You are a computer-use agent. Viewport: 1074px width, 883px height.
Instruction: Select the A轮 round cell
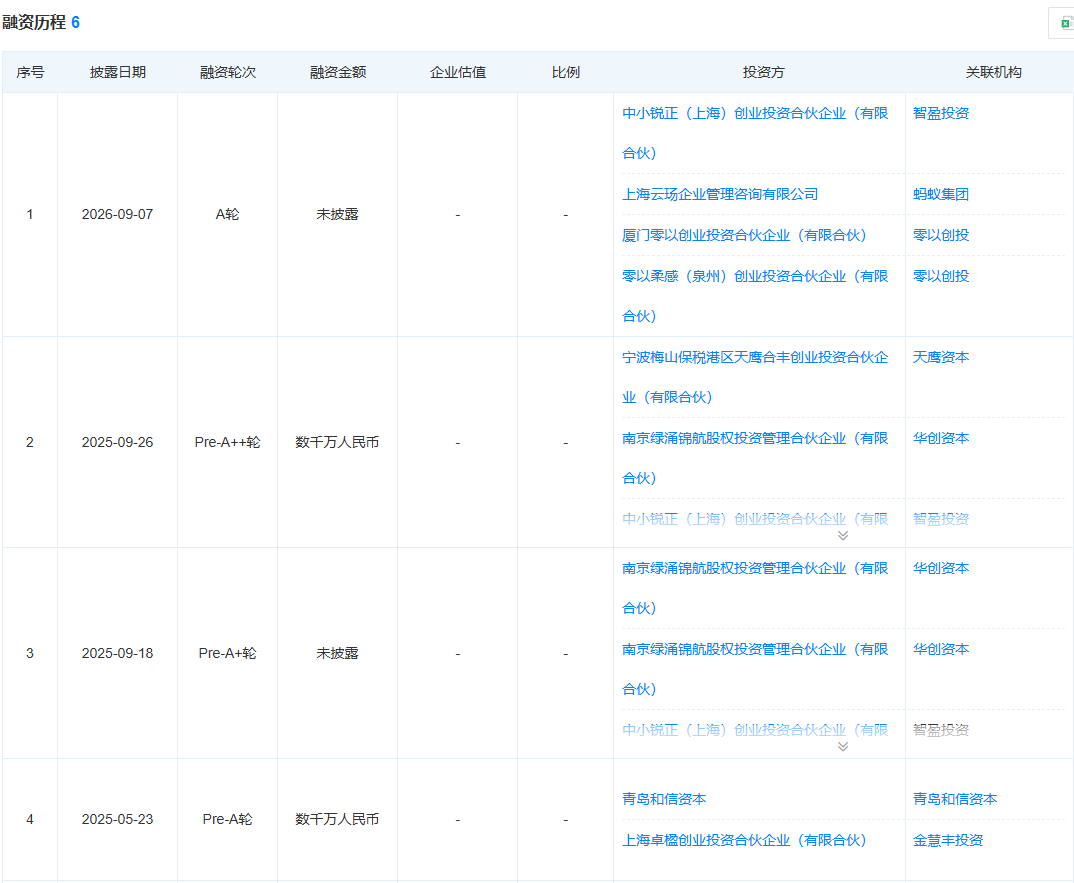[x=227, y=214]
